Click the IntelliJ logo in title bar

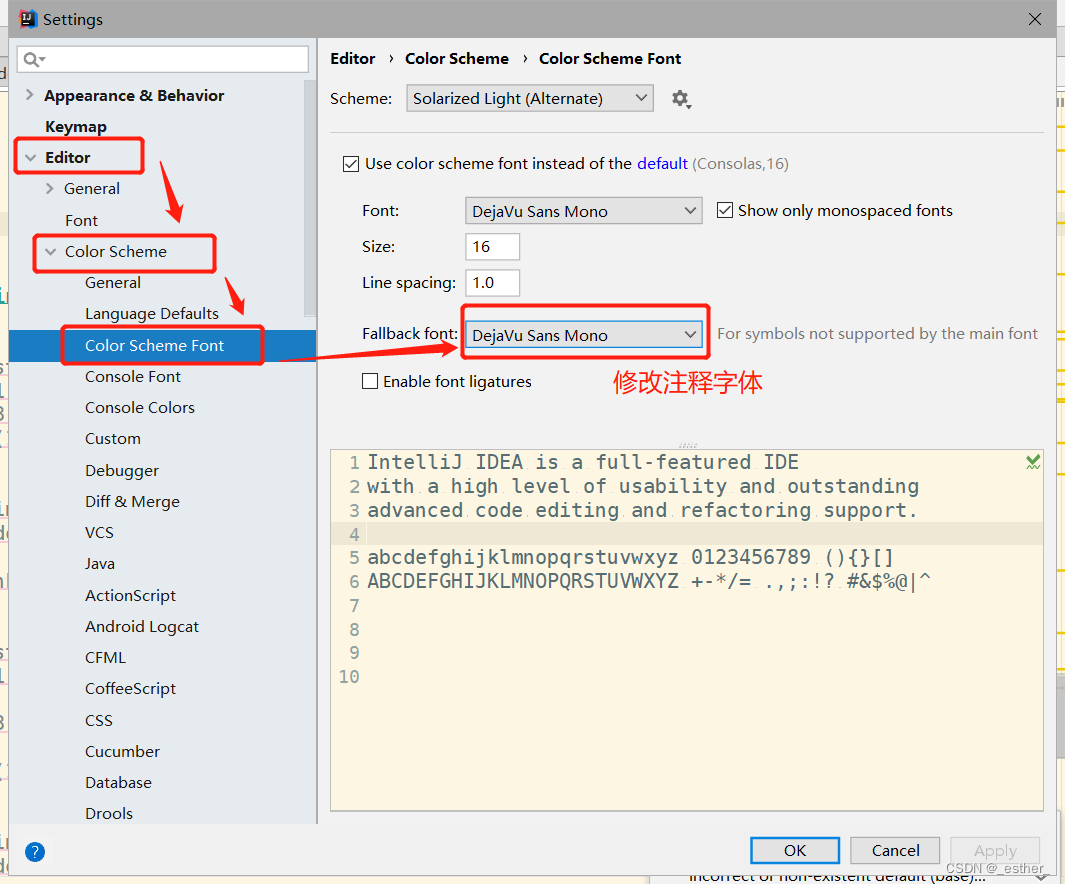pos(27,19)
